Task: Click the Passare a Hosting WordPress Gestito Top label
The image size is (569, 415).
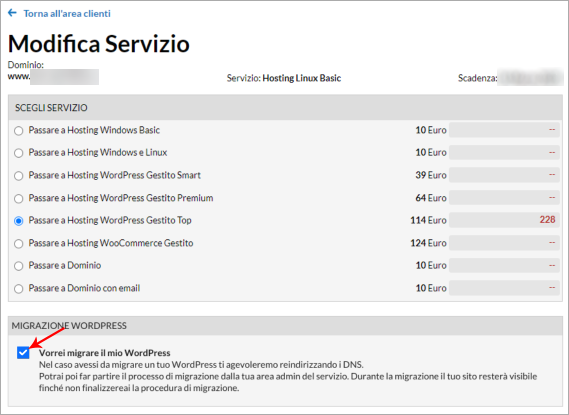Action: point(110,220)
